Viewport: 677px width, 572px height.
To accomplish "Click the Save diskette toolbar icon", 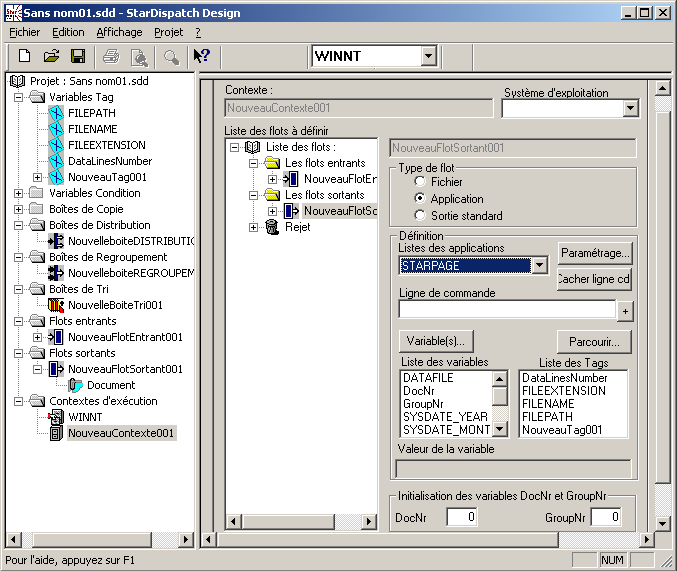I will [x=77, y=57].
